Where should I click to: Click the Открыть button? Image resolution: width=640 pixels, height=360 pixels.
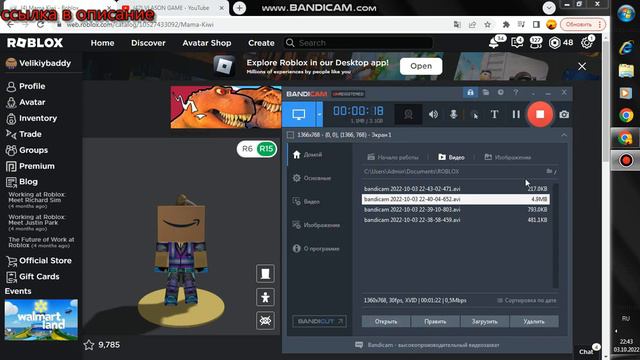coord(386,321)
